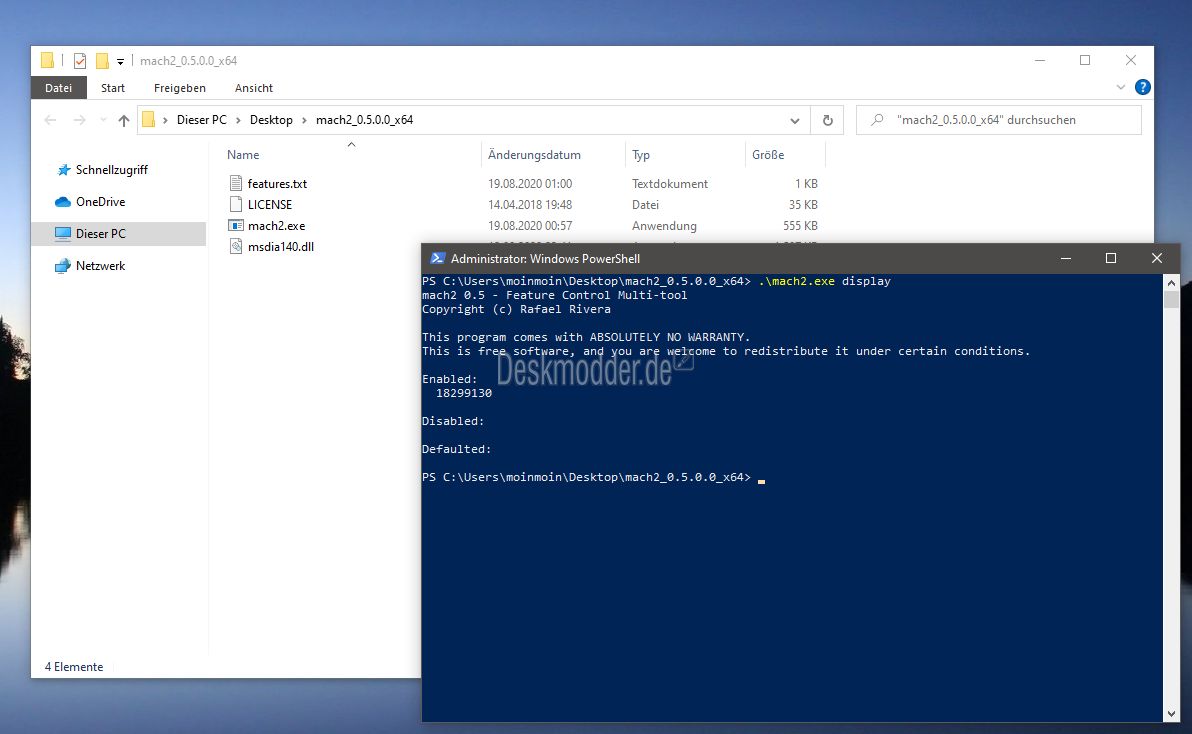1192x734 pixels.
Task: Click the new folder quick access icon
Action: pyautogui.click(x=102, y=61)
